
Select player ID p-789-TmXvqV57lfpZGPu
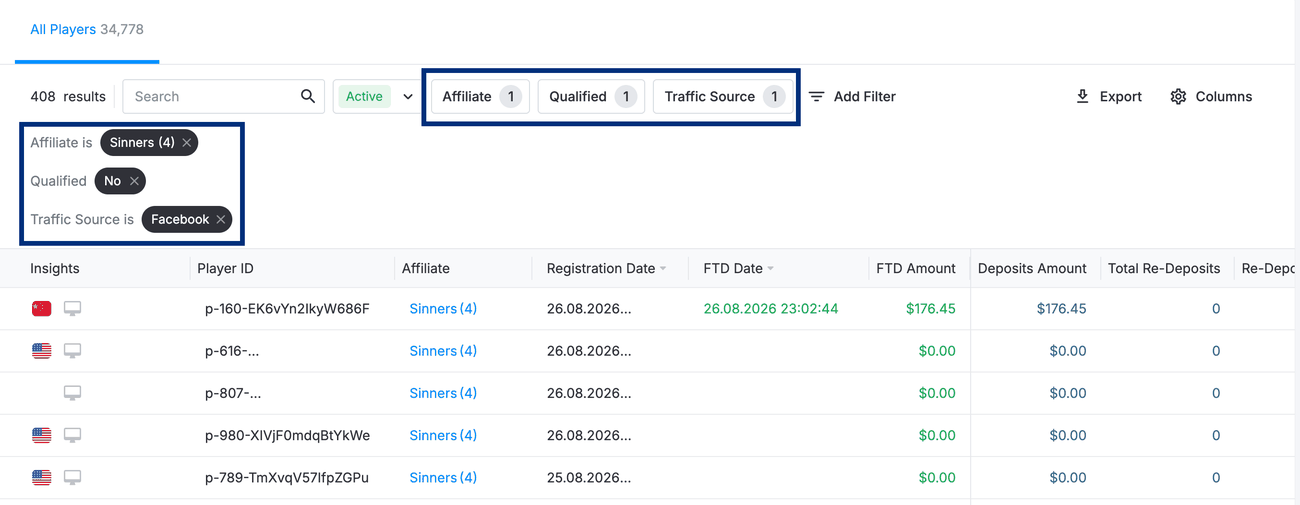tap(287, 477)
